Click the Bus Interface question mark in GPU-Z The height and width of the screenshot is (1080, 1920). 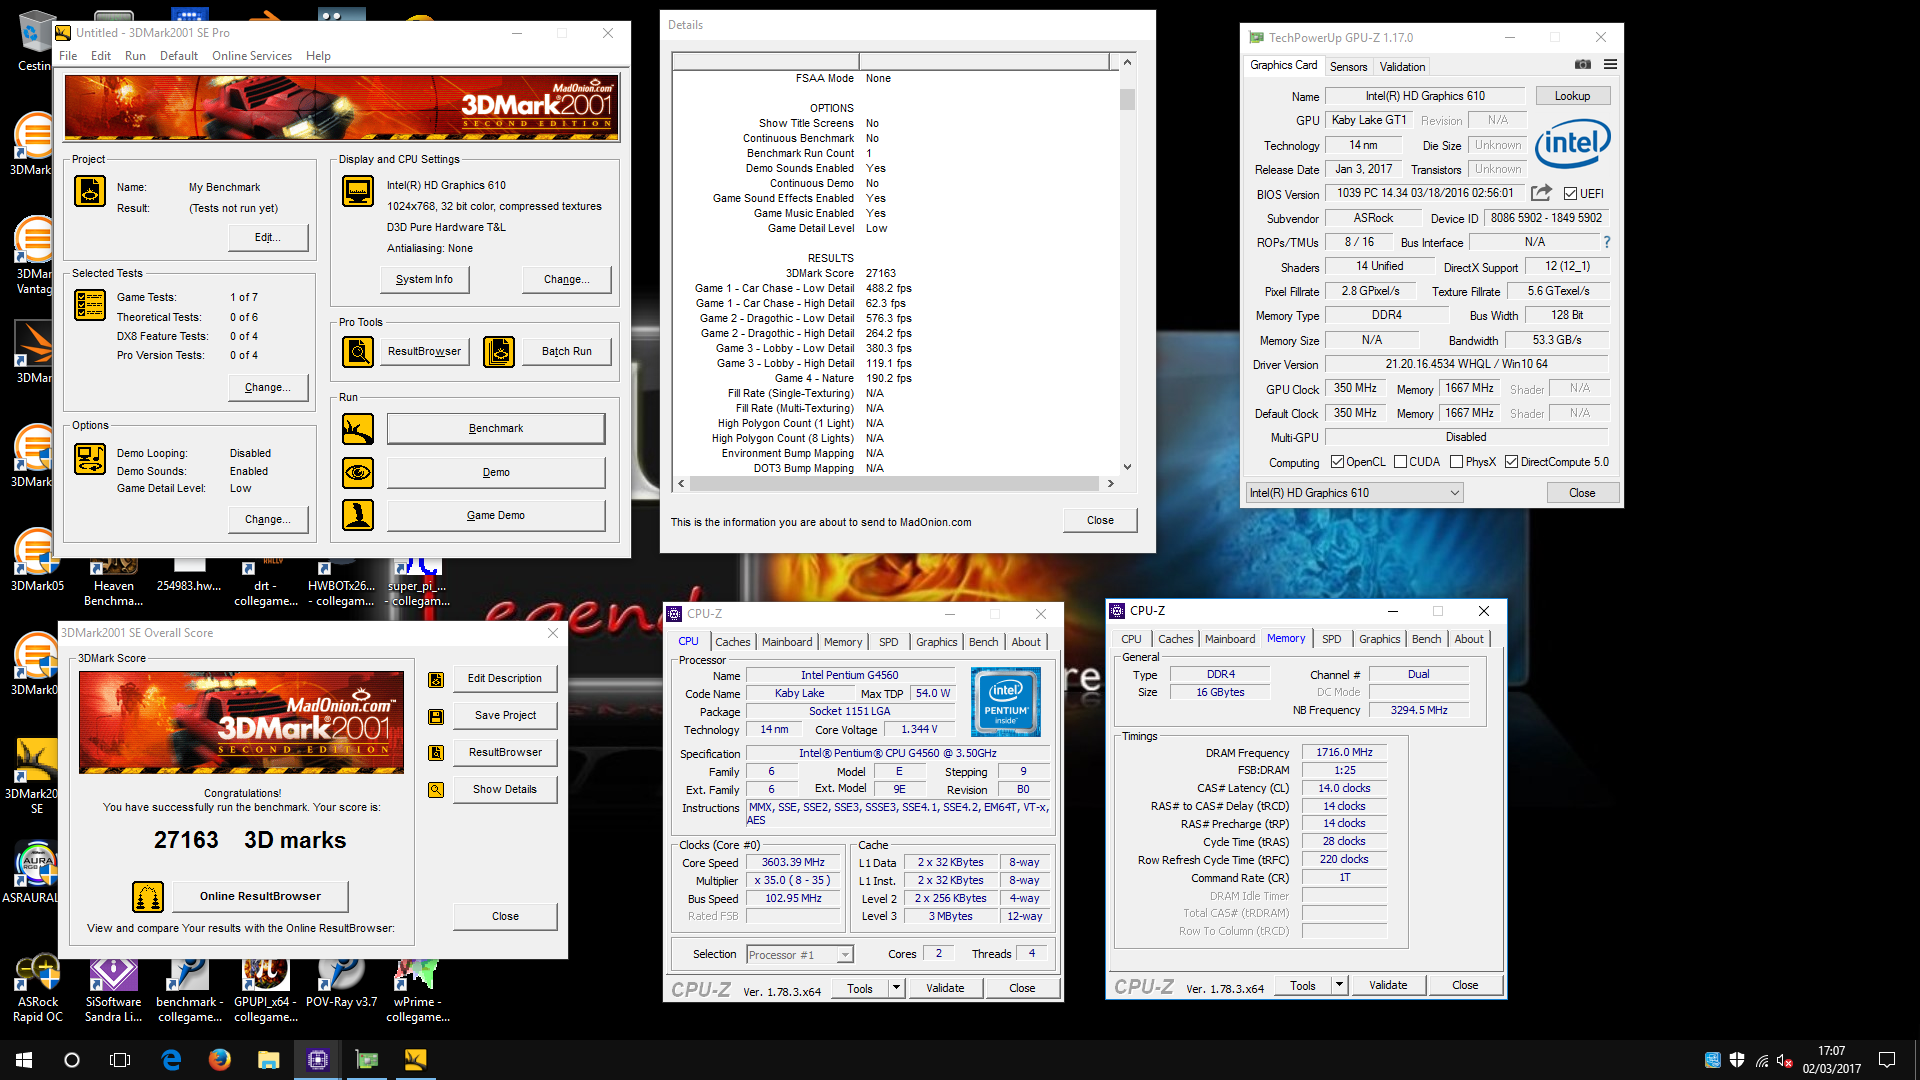pyautogui.click(x=1607, y=242)
